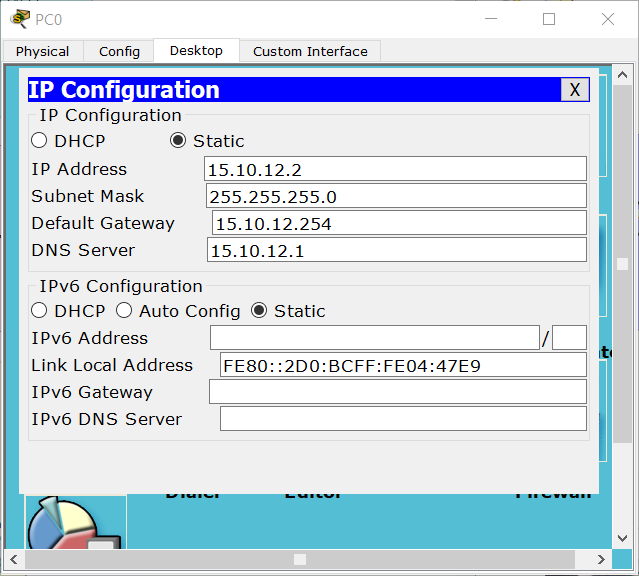Select the IPv4 DHCP radio button
The width and height of the screenshot is (639, 576).
click(x=39, y=141)
